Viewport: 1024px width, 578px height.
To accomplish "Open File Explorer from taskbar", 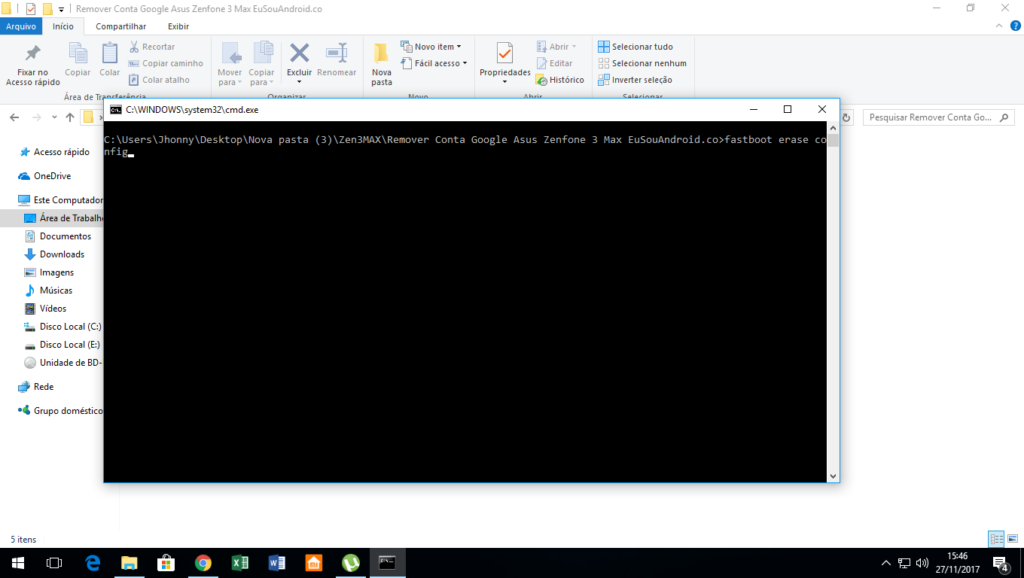I will coord(129,563).
